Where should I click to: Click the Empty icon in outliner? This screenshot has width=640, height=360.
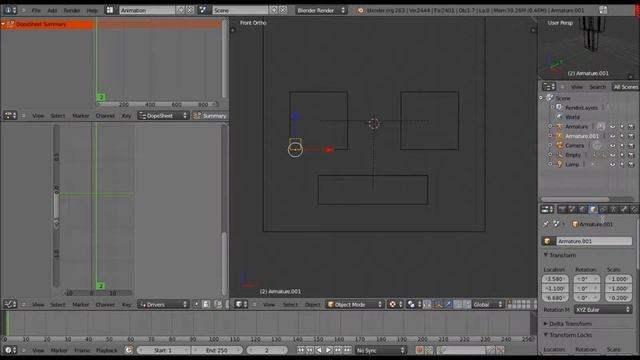[560, 155]
